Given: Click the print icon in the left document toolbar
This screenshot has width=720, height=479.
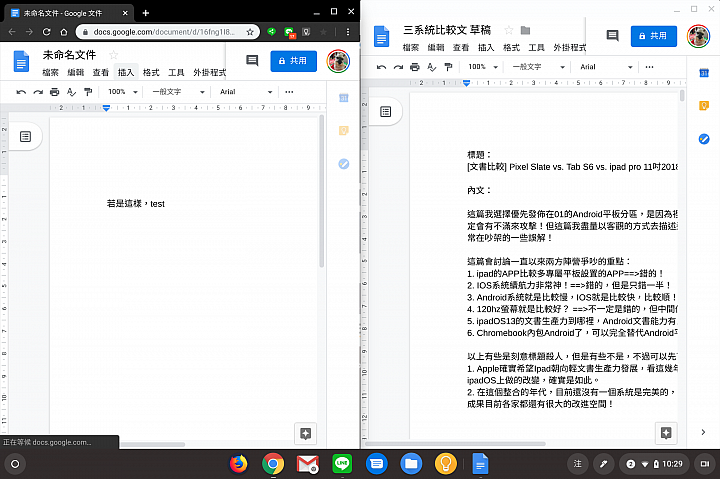Looking at the screenshot, I should (x=55, y=91).
